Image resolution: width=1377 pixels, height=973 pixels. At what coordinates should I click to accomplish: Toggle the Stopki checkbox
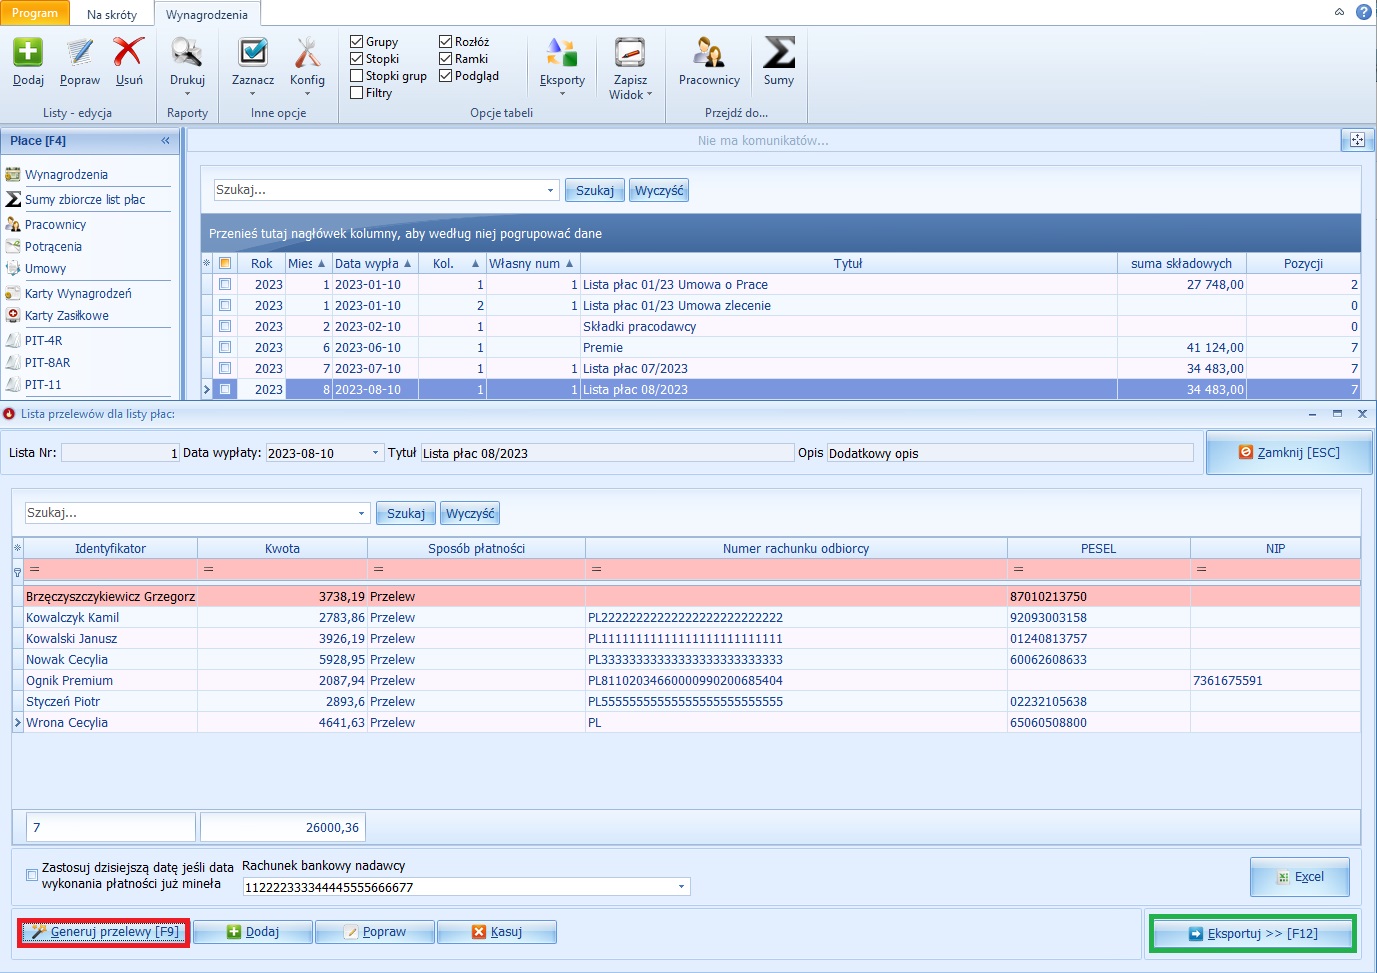tap(356, 59)
